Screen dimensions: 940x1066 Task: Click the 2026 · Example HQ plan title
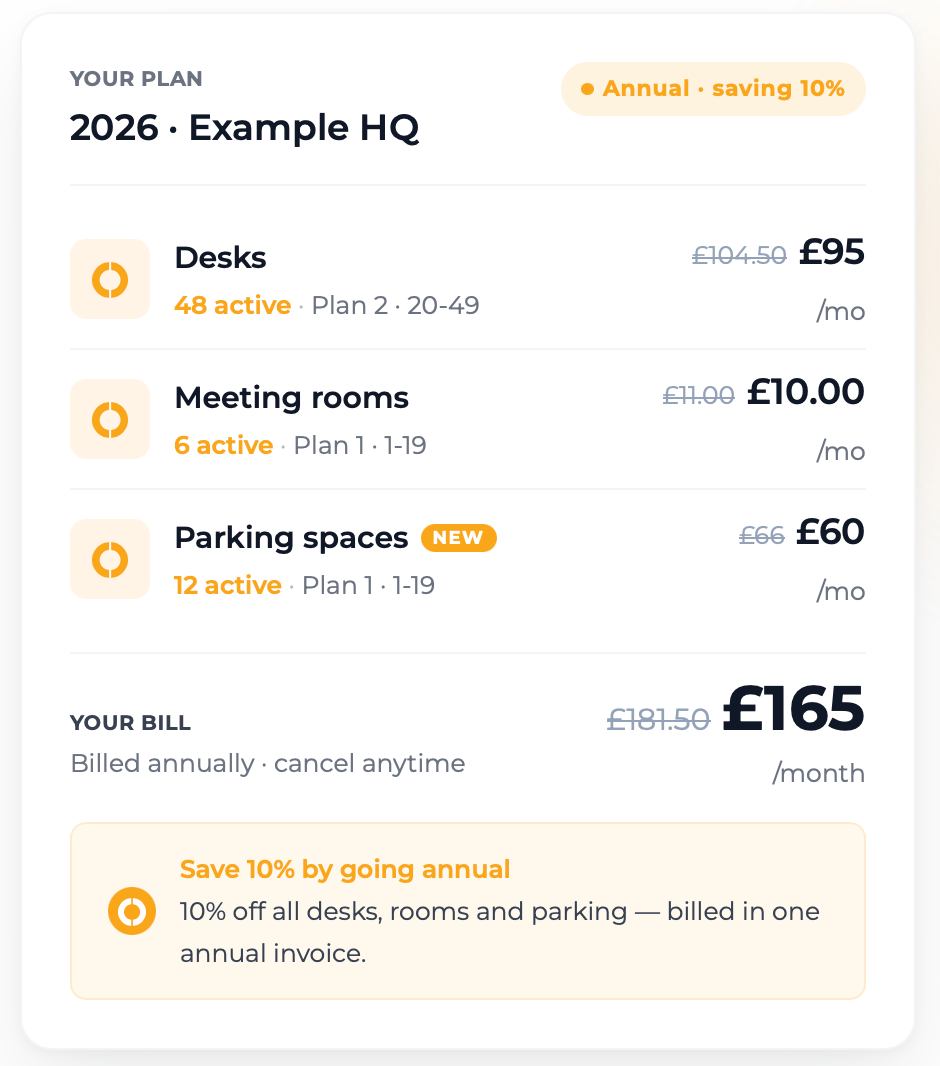(244, 128)
